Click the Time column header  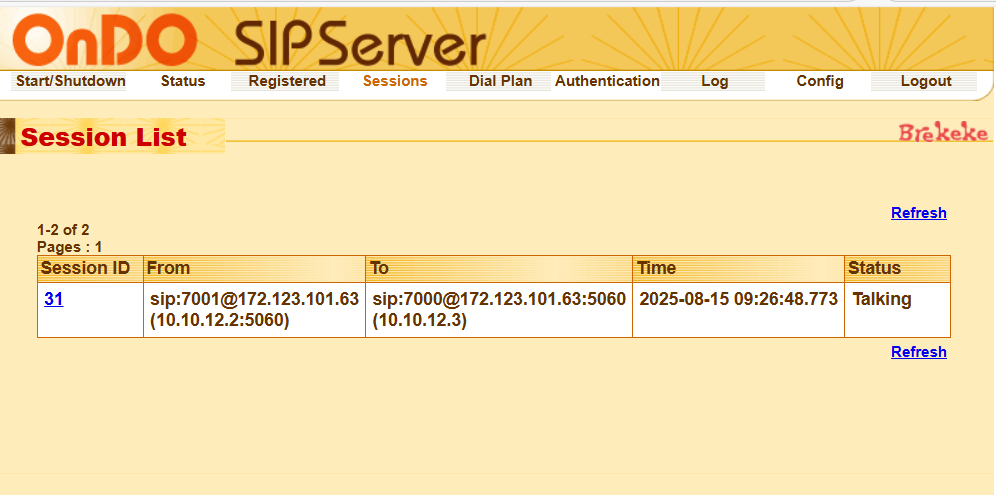pyautogui.click(x=738, y=268)
